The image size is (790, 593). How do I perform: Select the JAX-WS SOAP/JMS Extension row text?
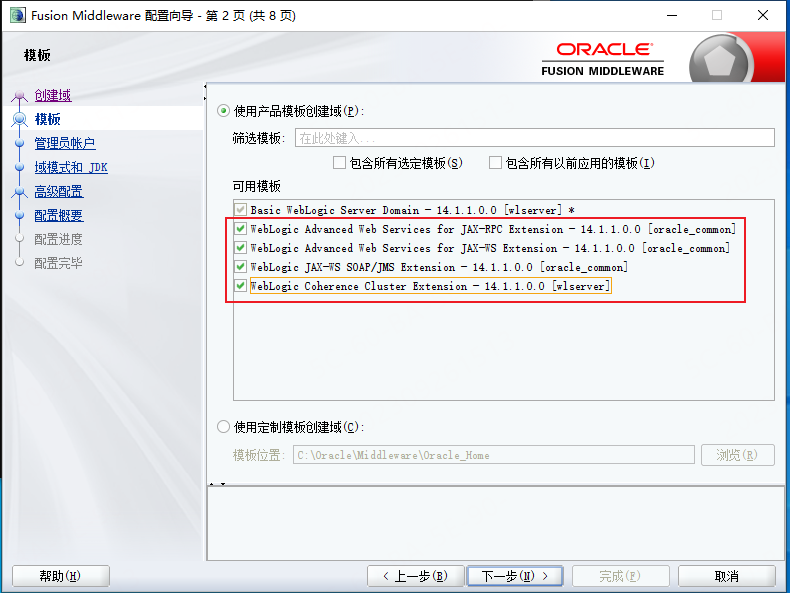click(x=439, y=267)
